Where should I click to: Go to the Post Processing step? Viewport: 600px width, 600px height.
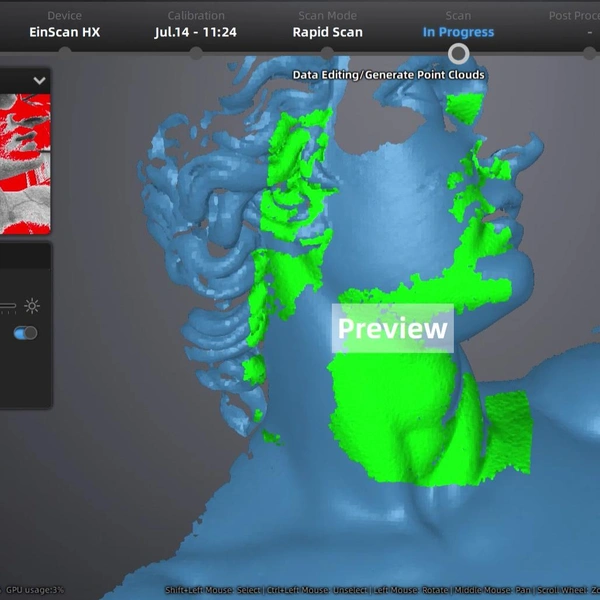point(574,24)
